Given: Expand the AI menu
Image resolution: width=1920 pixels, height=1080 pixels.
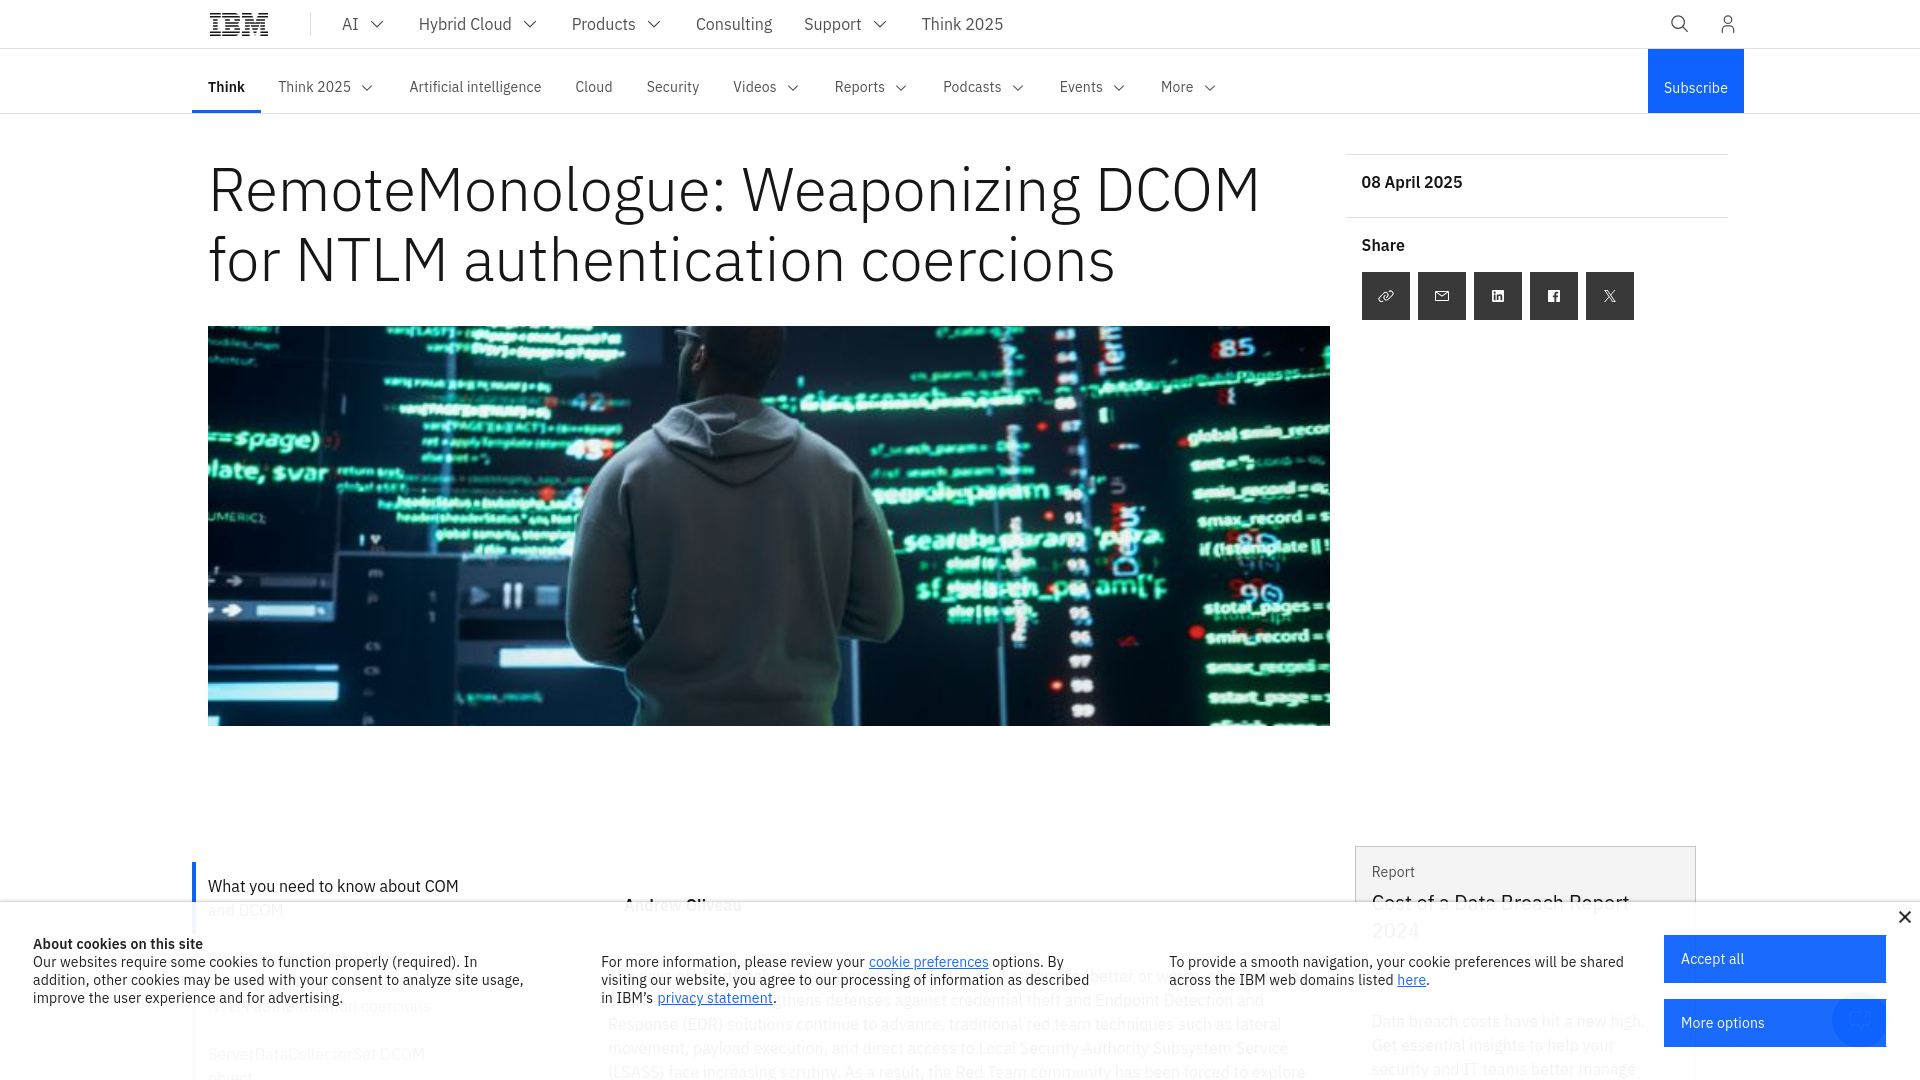Looking at the screenshot, I should [x=363, y=24].
